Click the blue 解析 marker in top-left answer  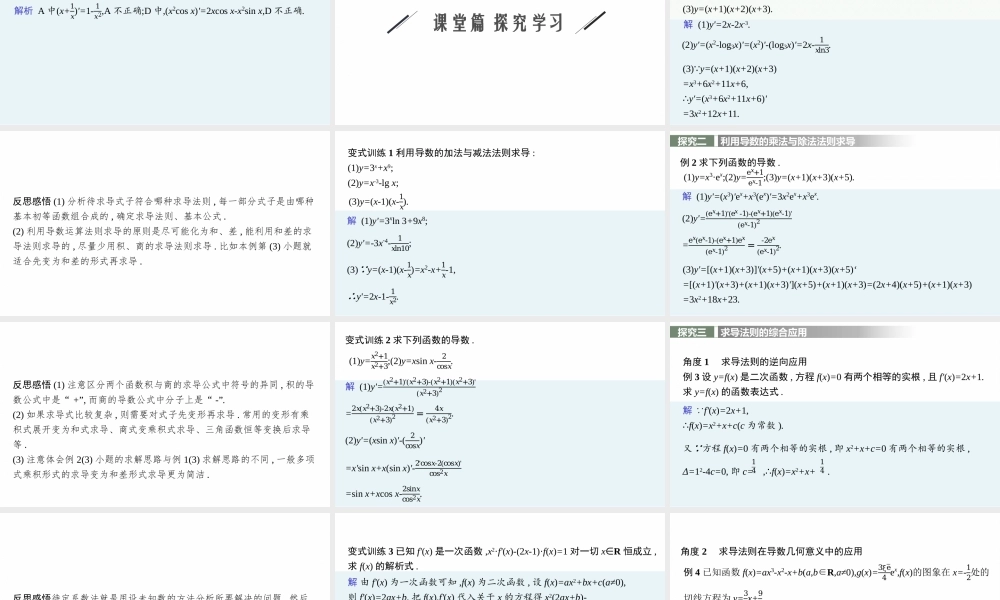20,12
